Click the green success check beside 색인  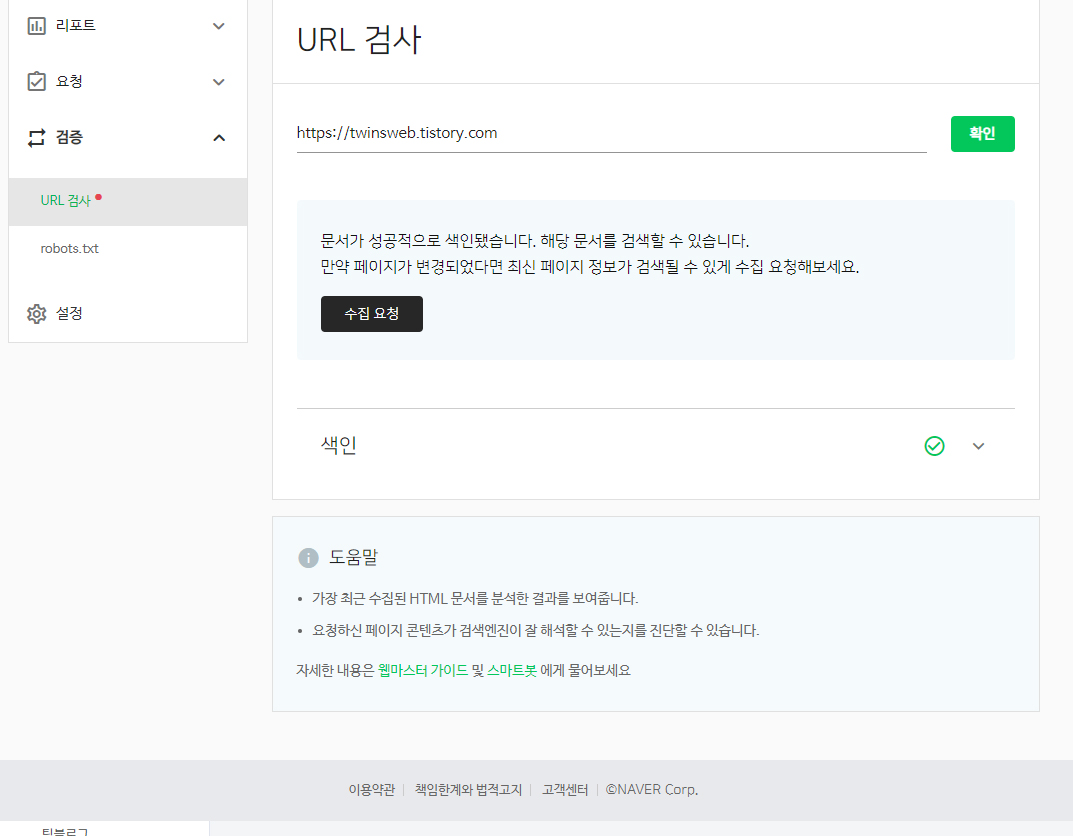click(934, 445)
